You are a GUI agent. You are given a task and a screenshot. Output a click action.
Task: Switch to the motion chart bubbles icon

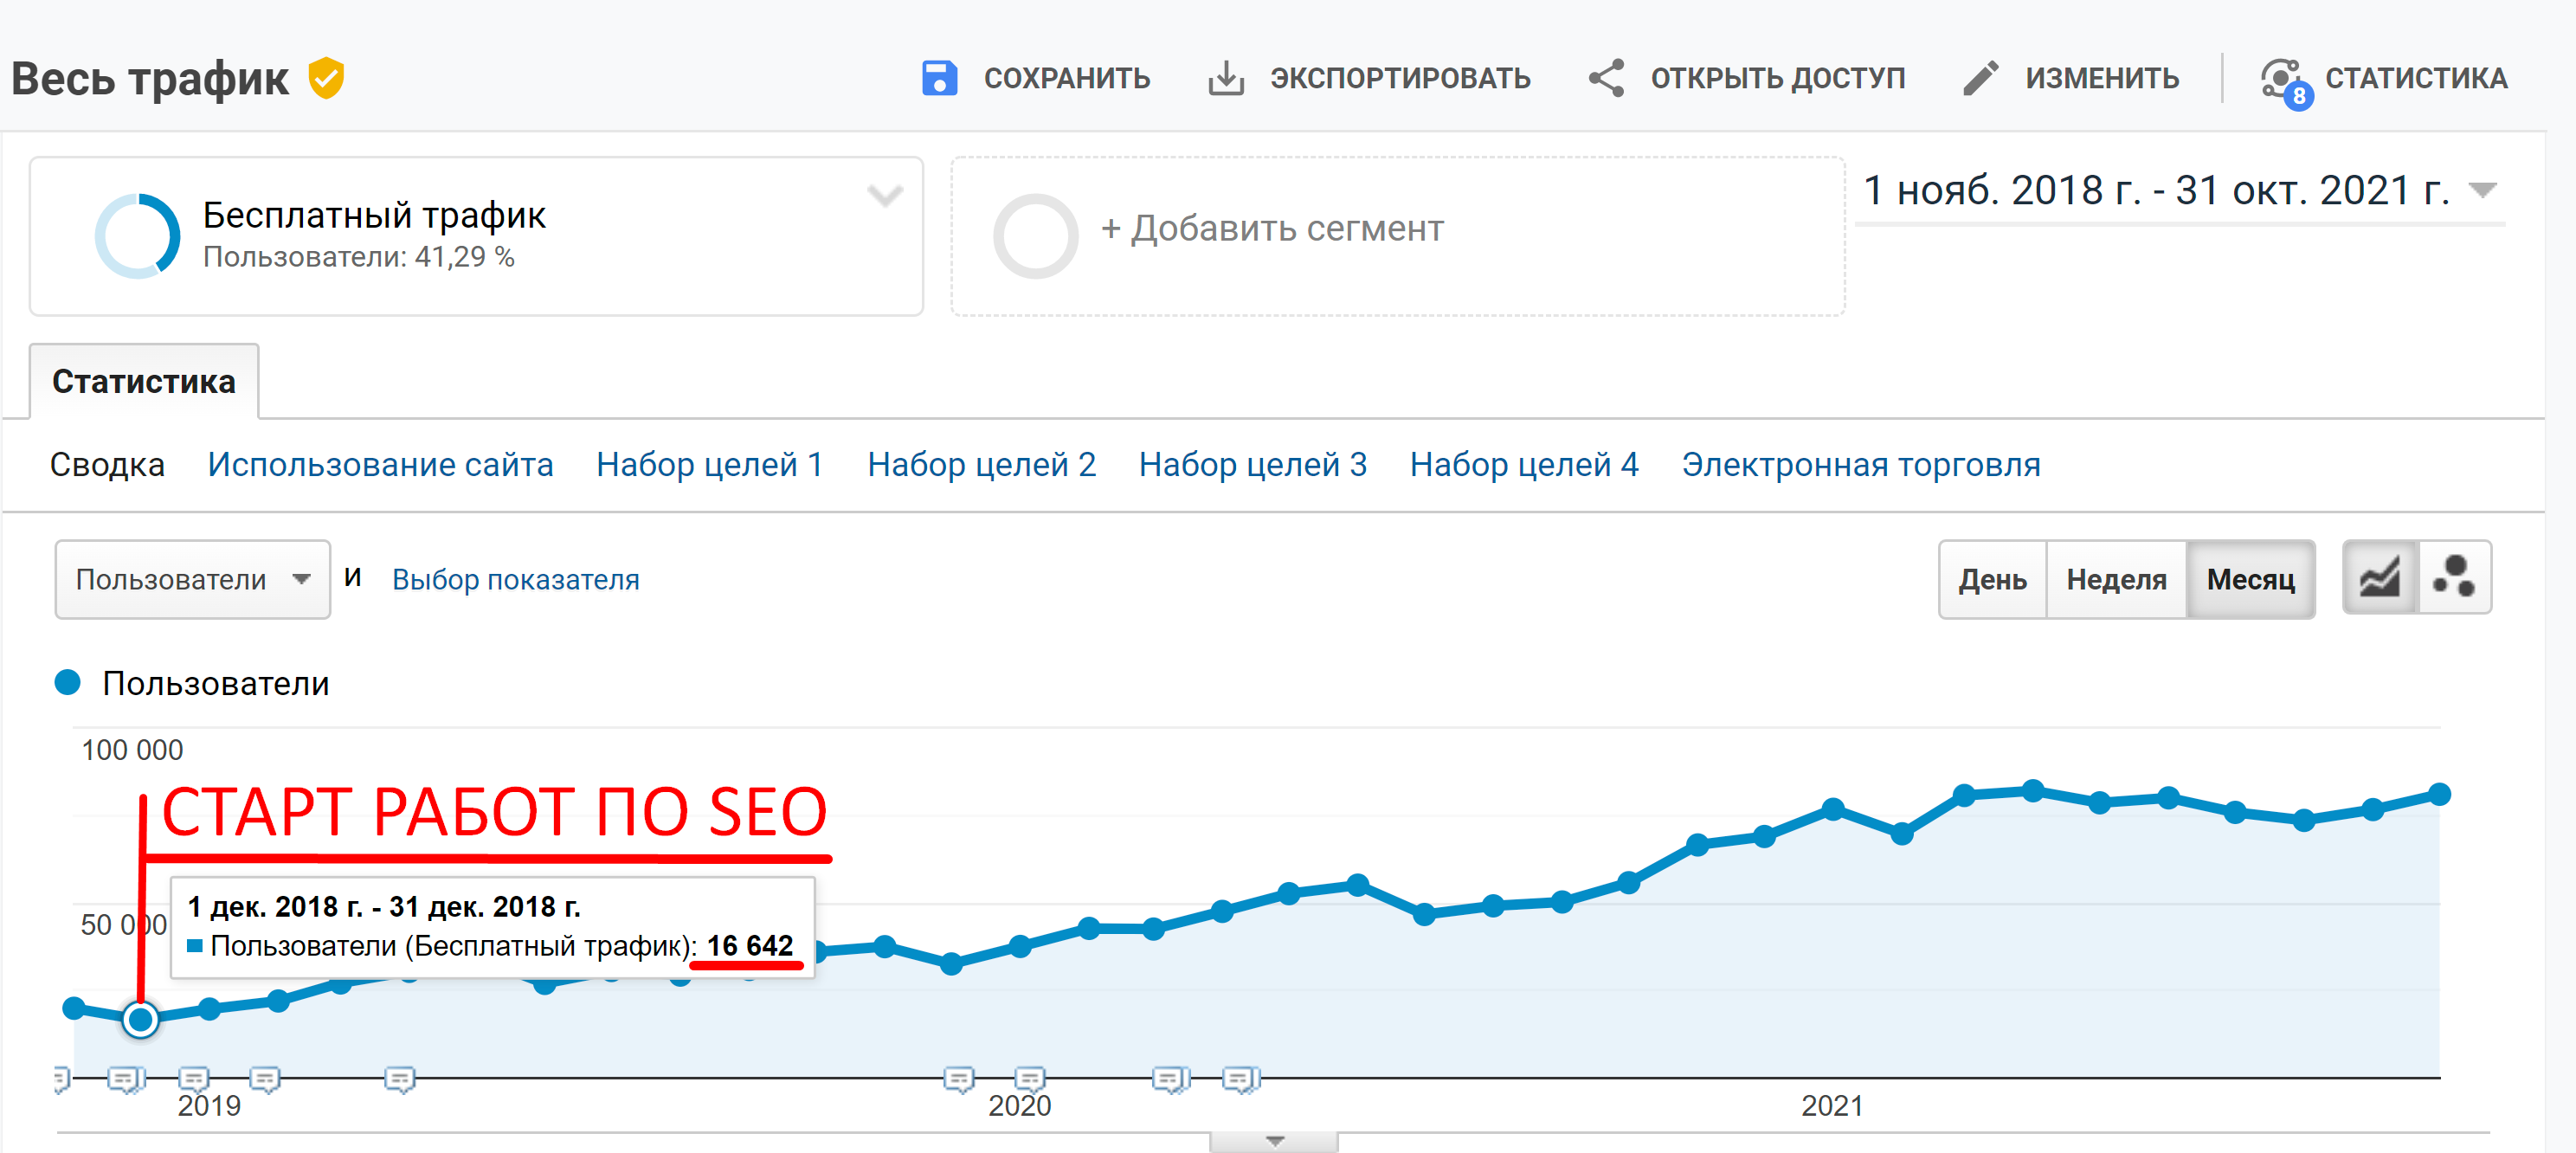click(2454, 578)
